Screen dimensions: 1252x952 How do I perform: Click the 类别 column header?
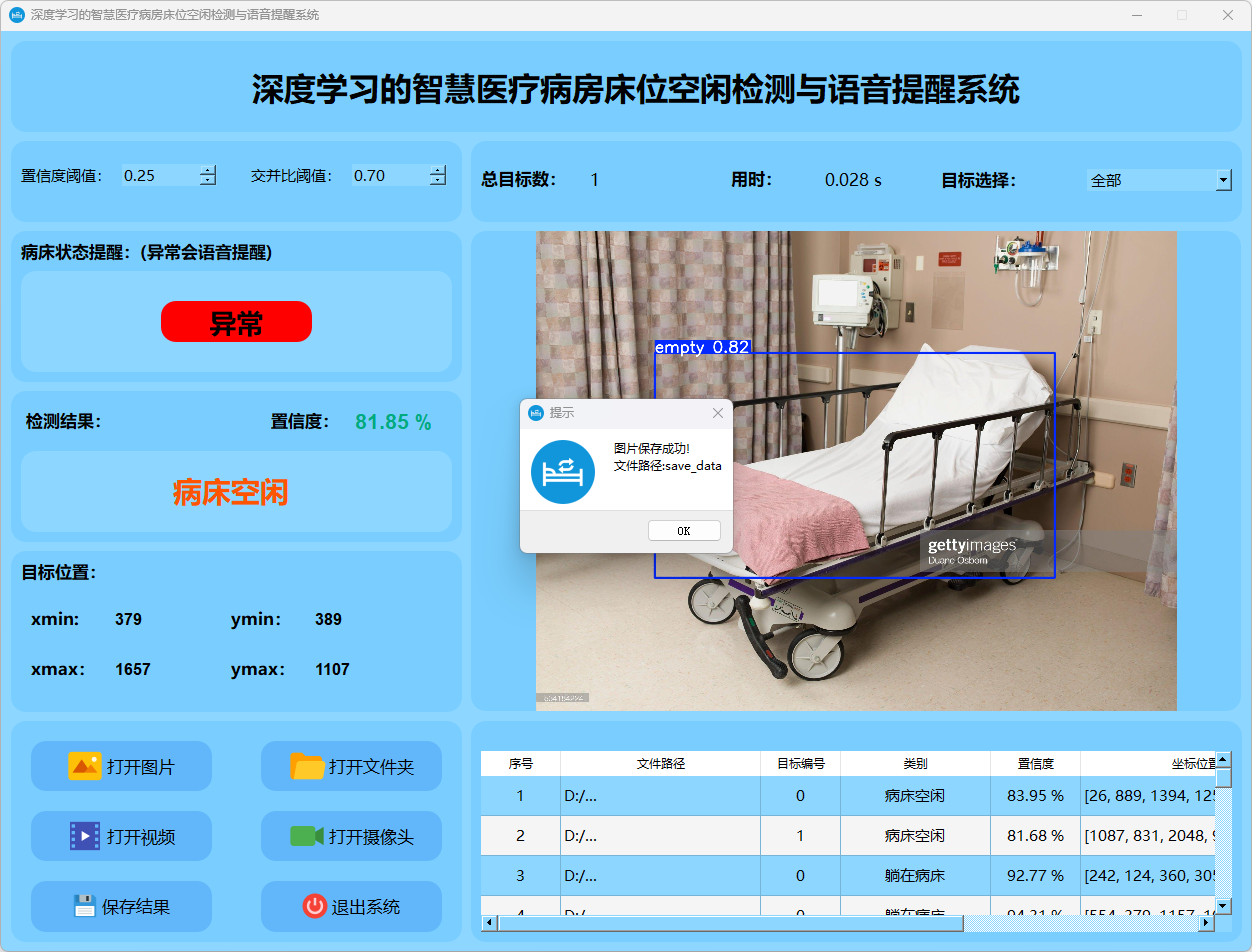coord(915,763)
